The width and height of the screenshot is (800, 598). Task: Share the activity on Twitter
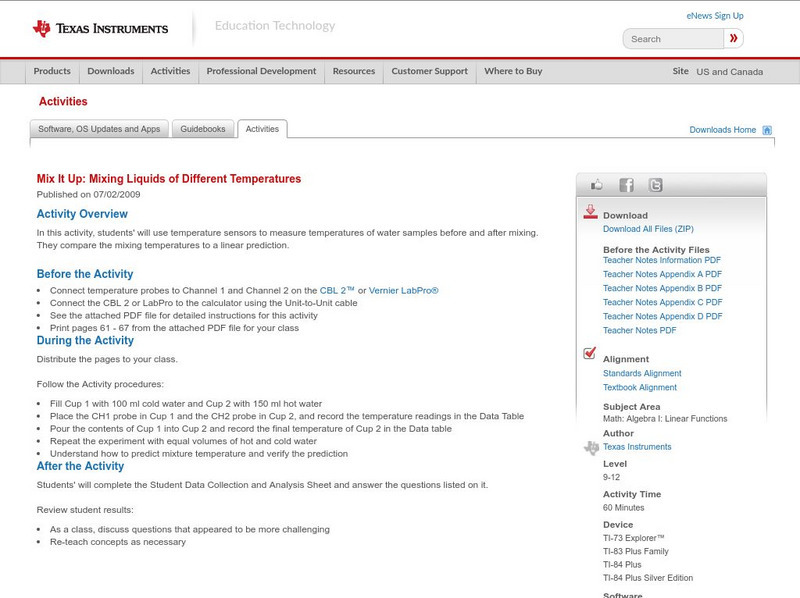pyautogui.click(x=655, y=185)
